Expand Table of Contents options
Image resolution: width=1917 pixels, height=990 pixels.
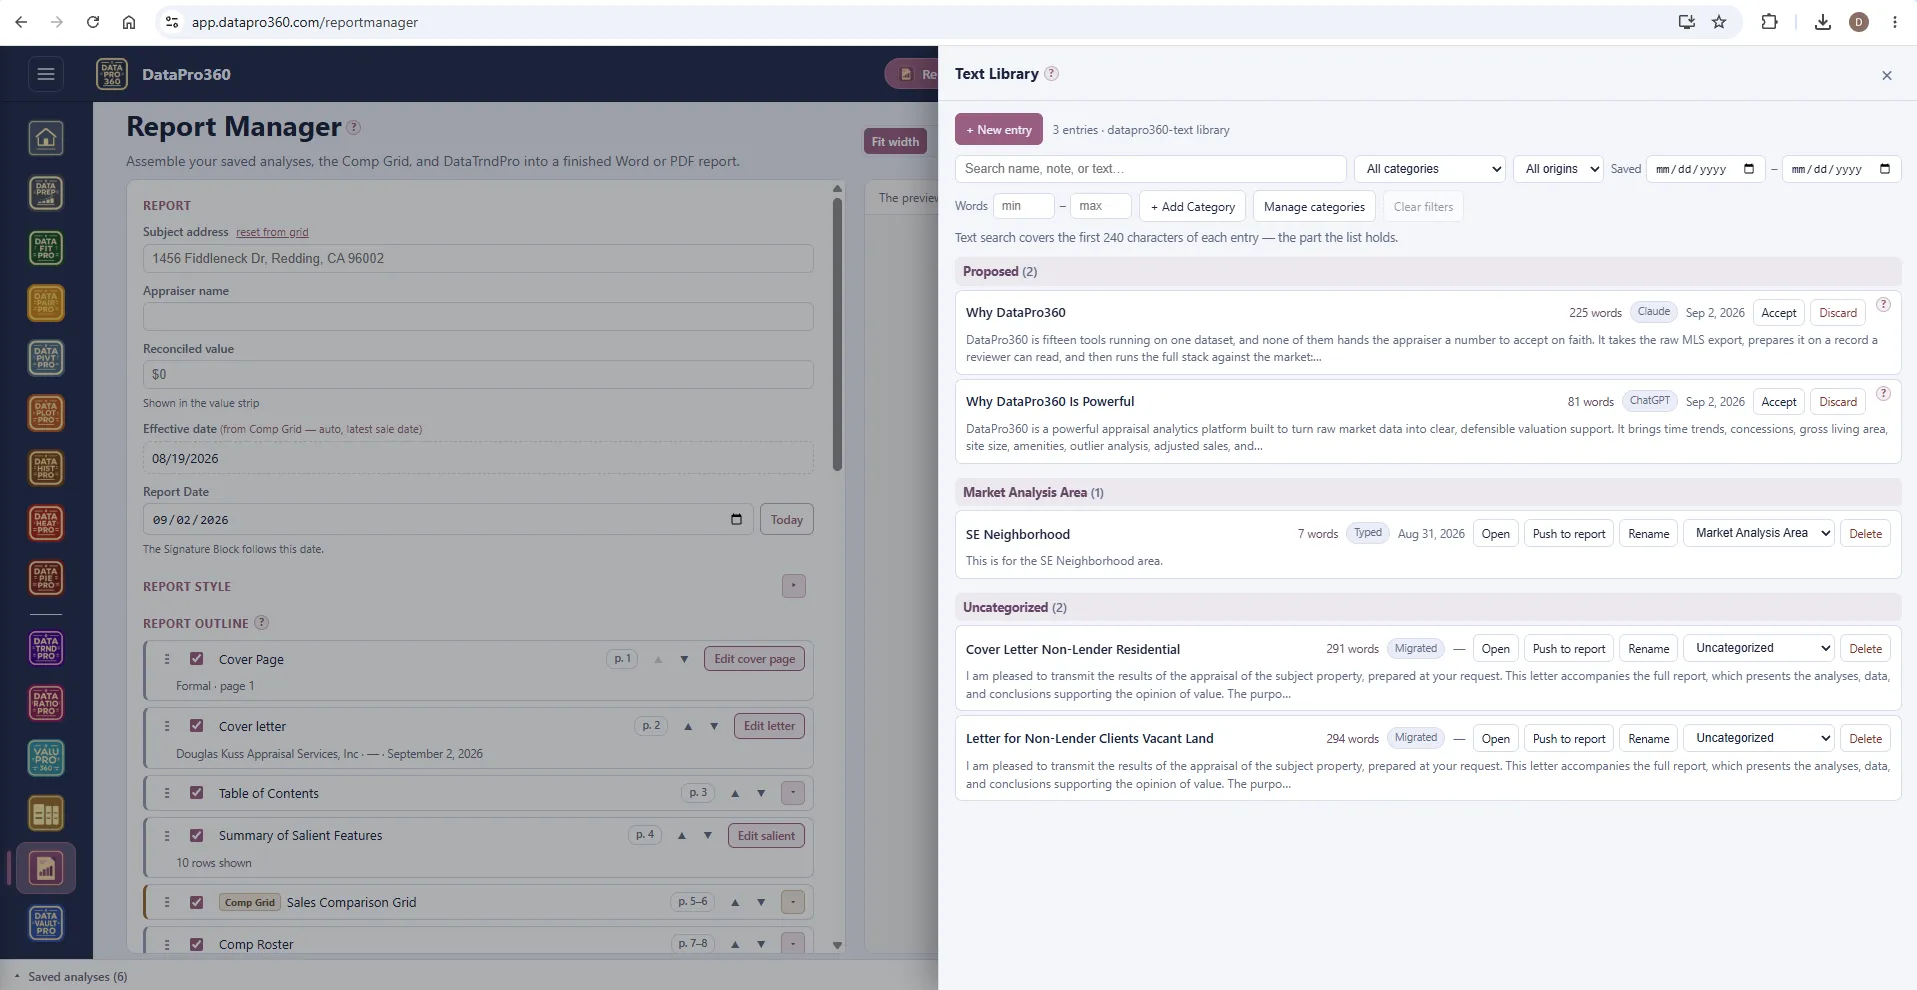click(793, 793)
